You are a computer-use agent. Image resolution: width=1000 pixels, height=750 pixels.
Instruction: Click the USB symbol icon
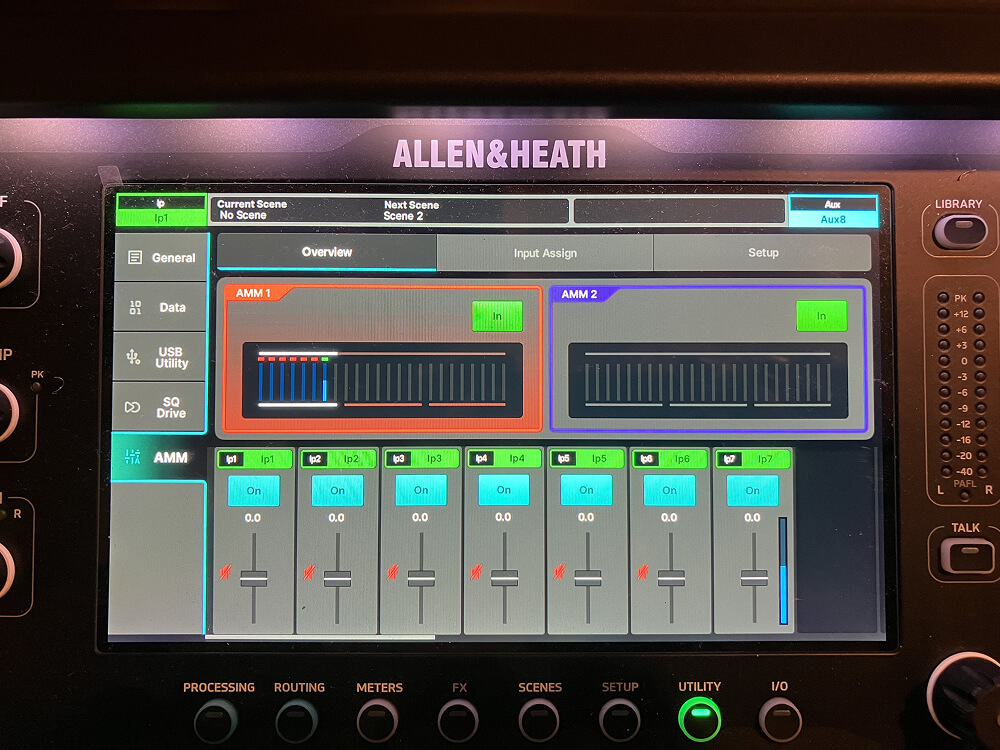point(133,357)
